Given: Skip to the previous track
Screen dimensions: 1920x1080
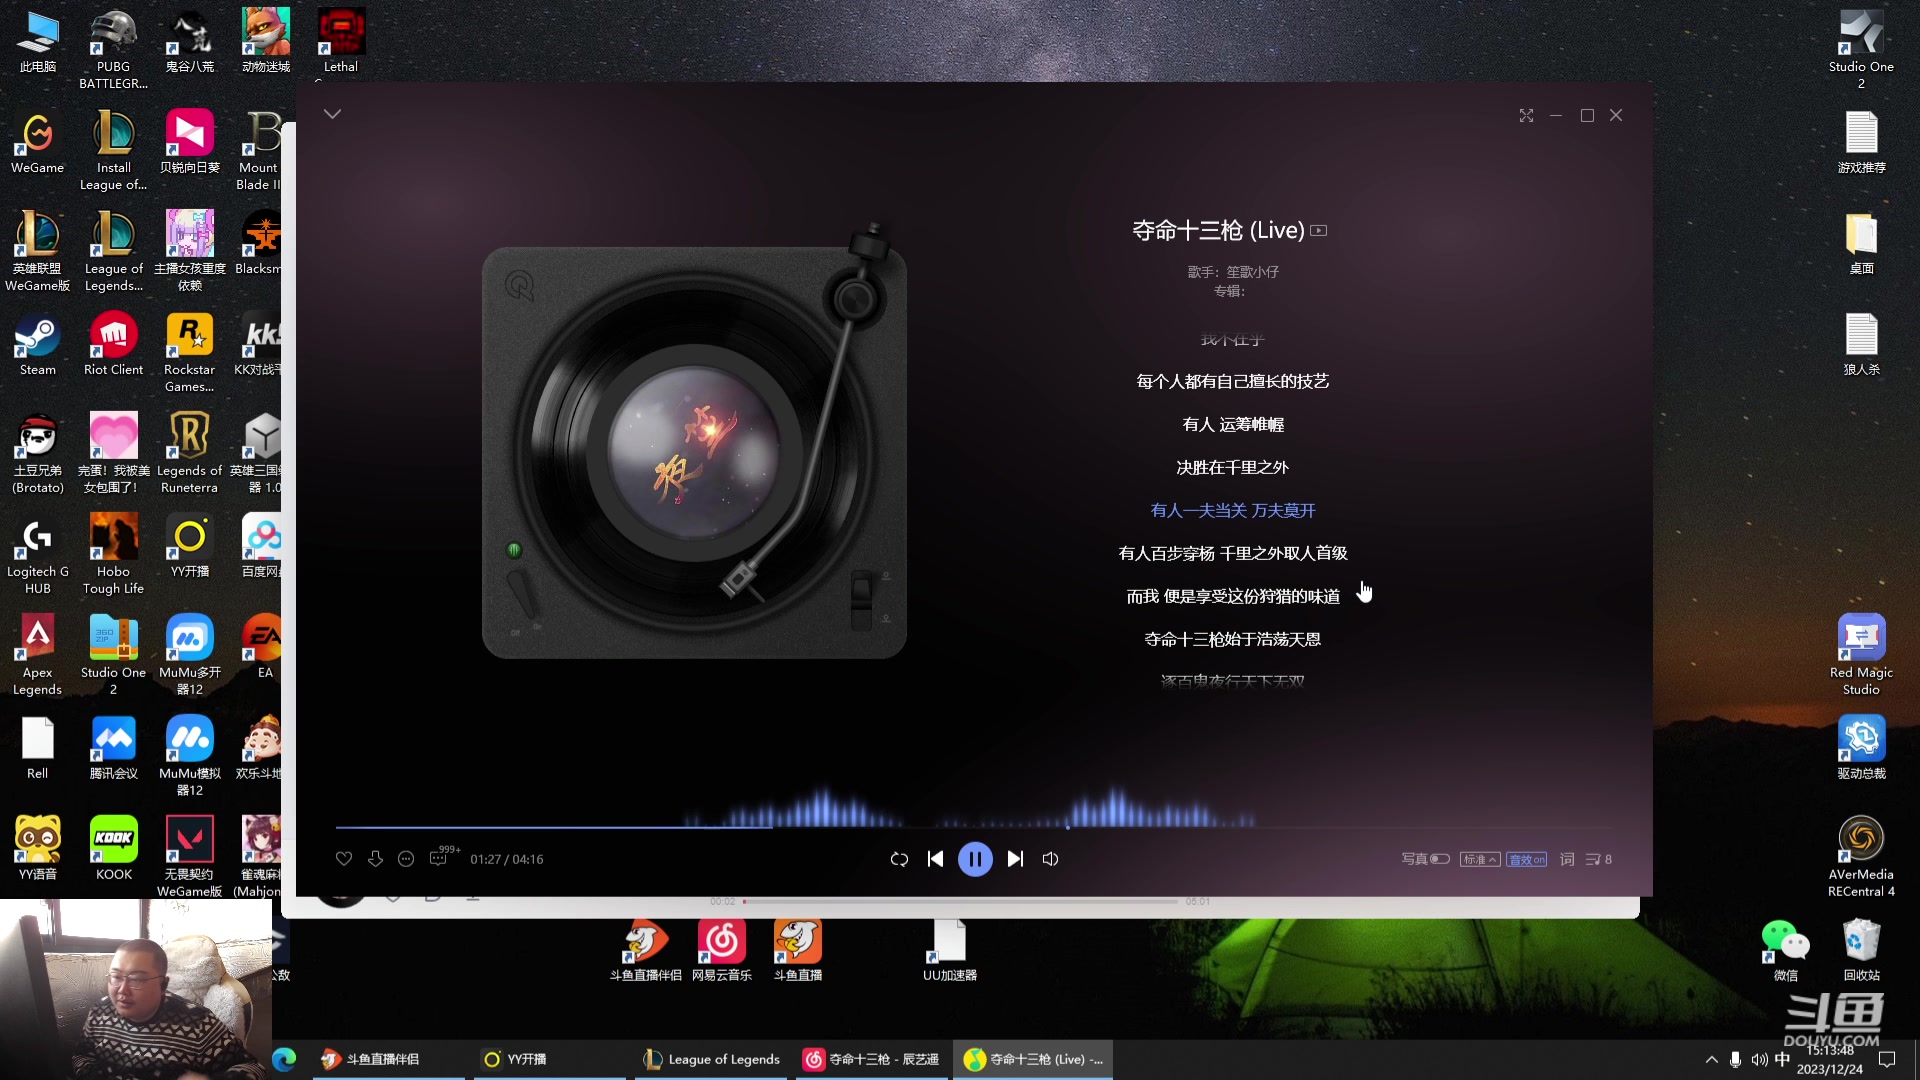Looking at the screenshot, I should [x=935, y=859].
